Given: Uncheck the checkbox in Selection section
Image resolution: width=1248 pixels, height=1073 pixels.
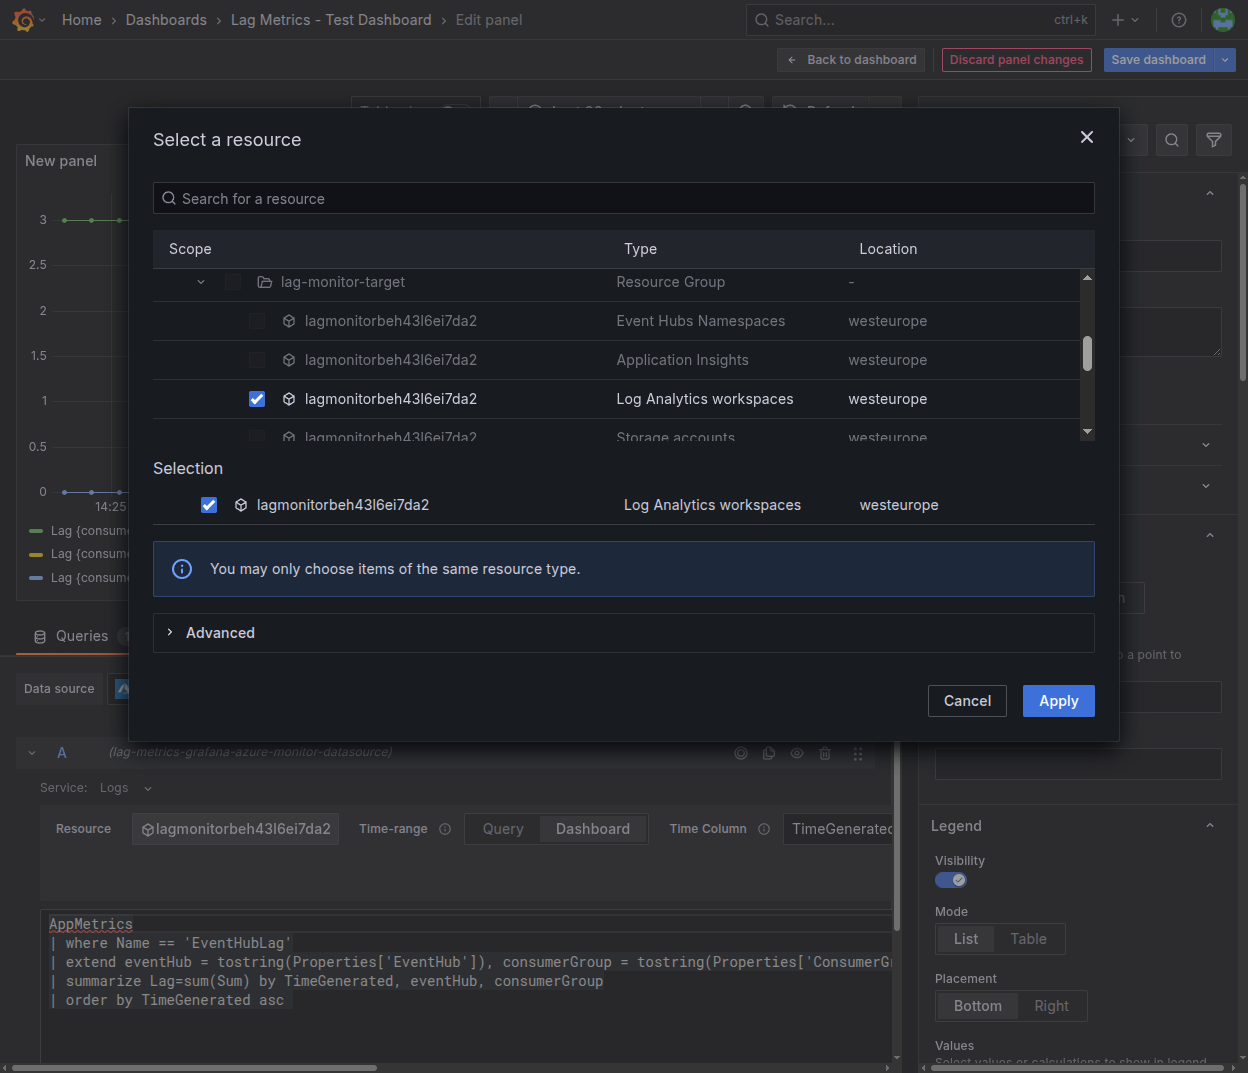Looking at the screenshot, I should tap(209, 505).
